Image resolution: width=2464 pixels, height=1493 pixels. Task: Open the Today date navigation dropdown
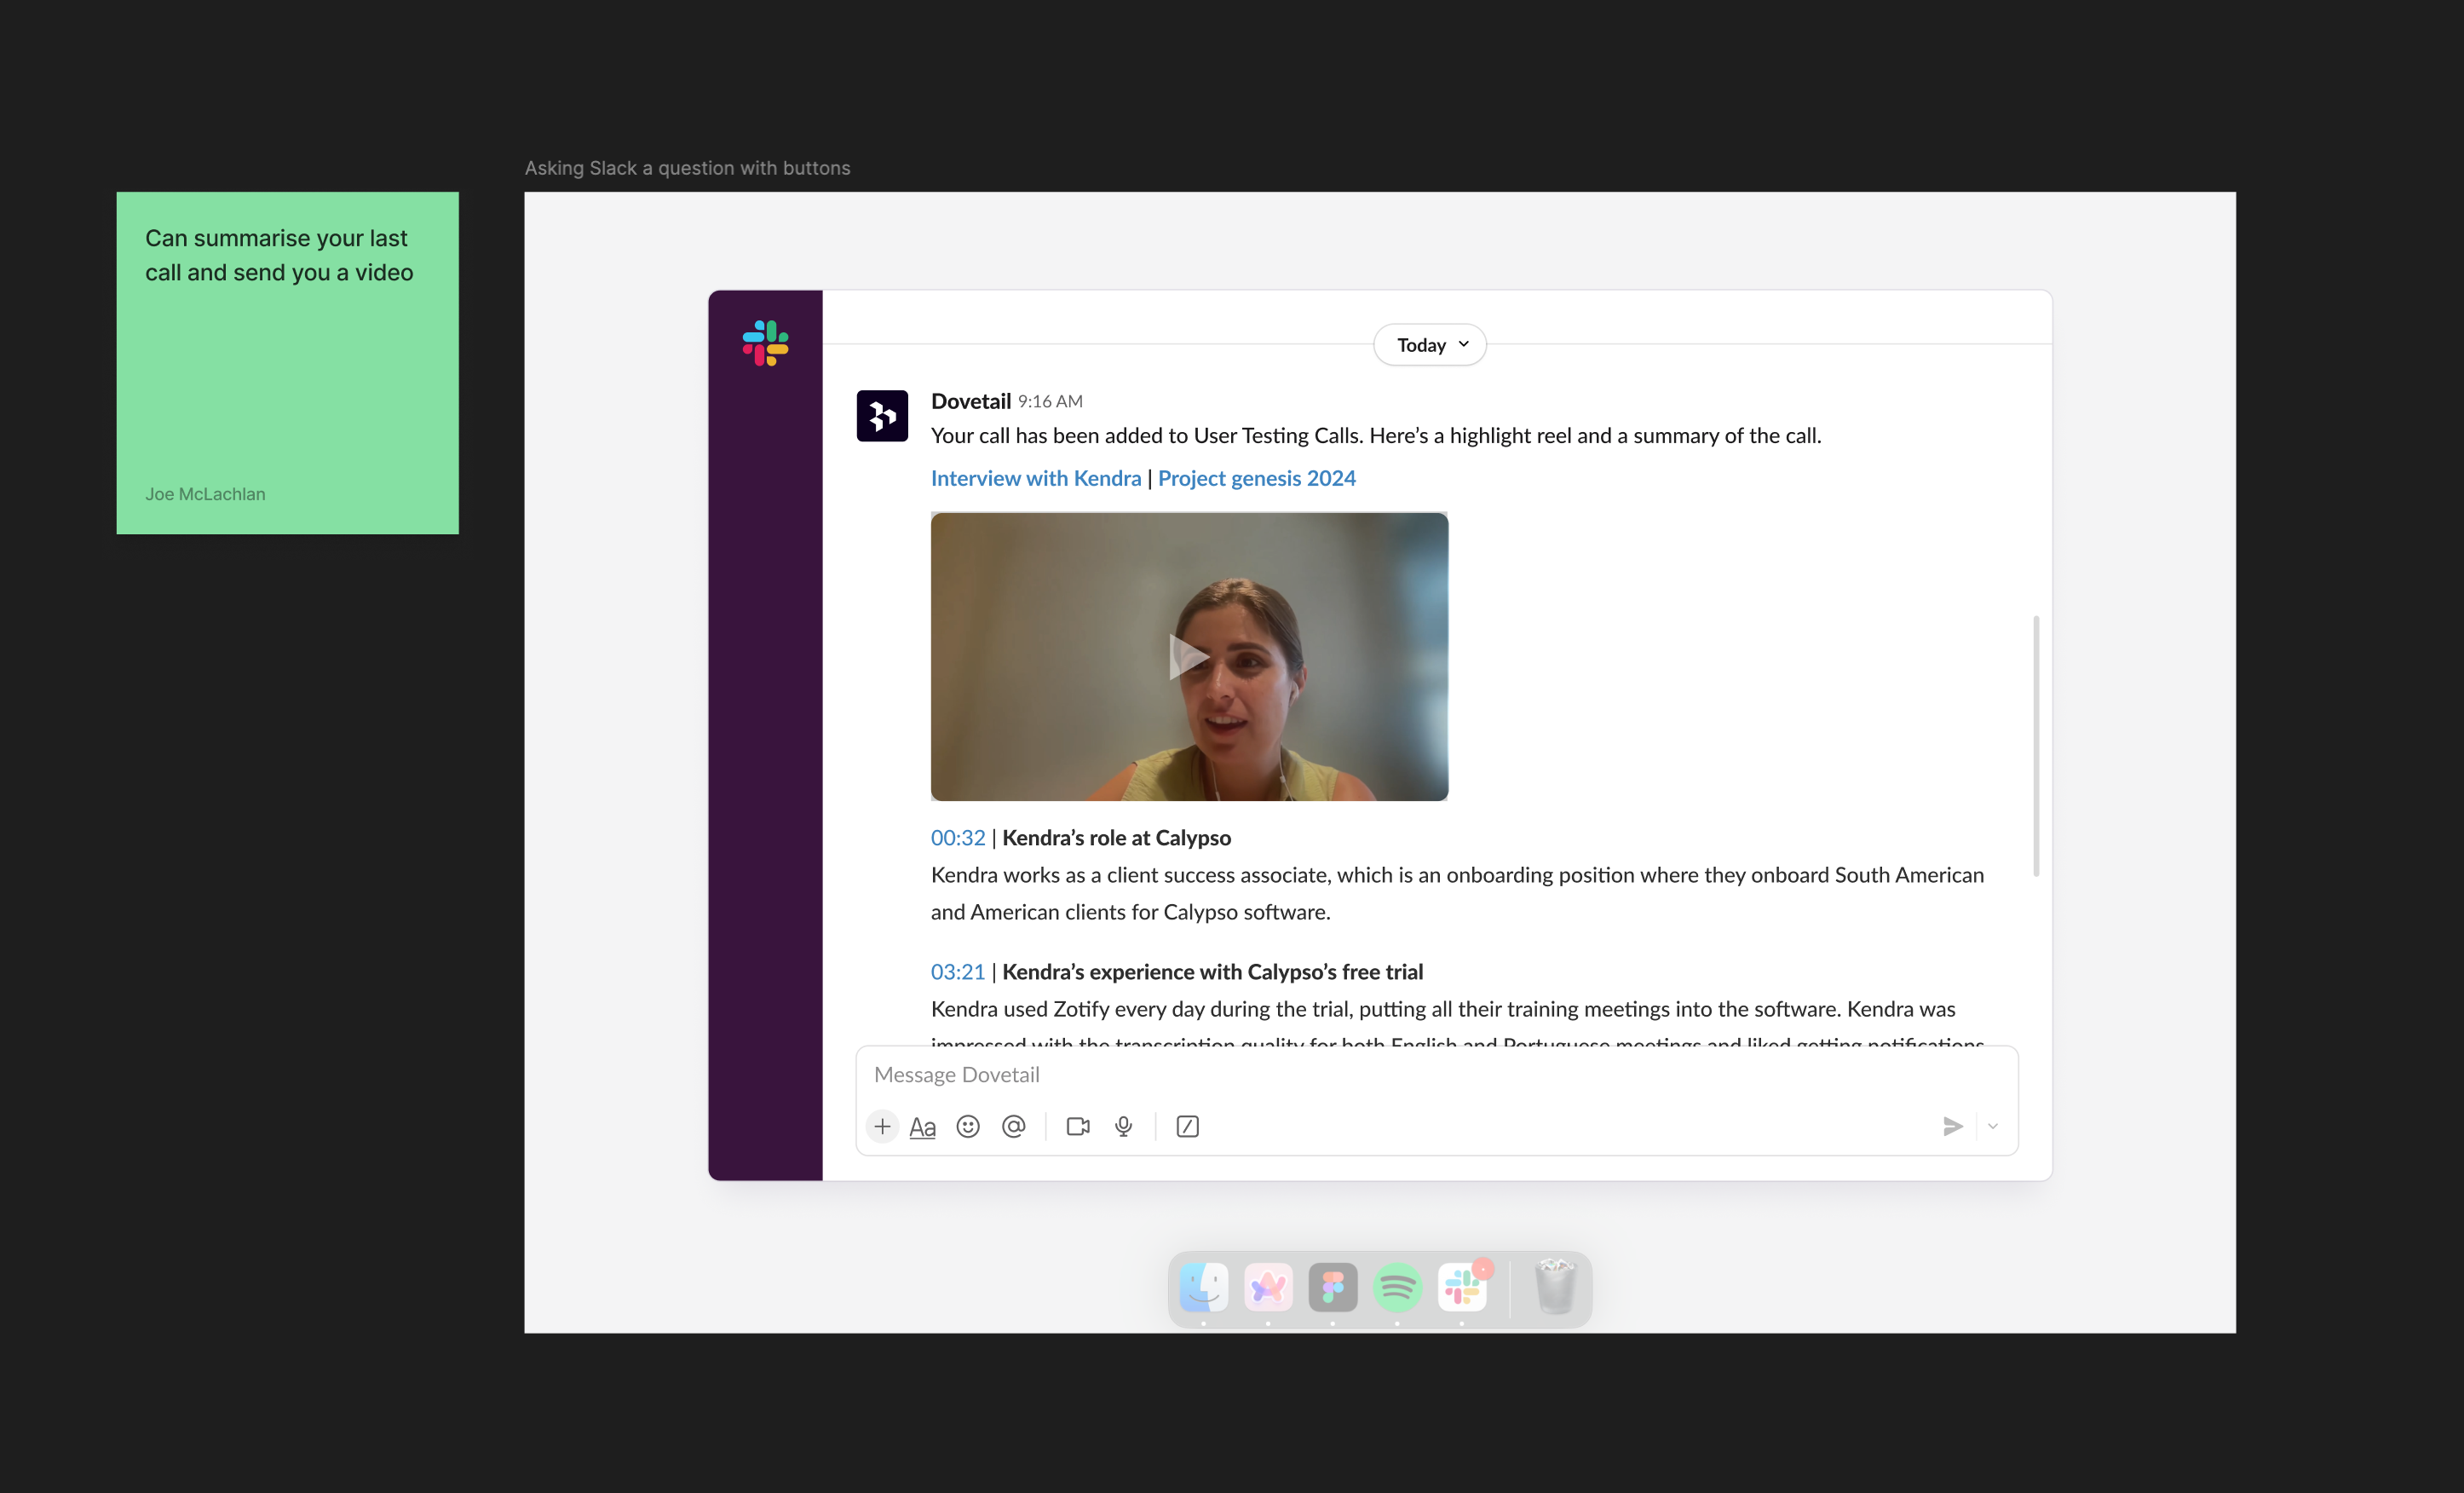[1429, 344]
